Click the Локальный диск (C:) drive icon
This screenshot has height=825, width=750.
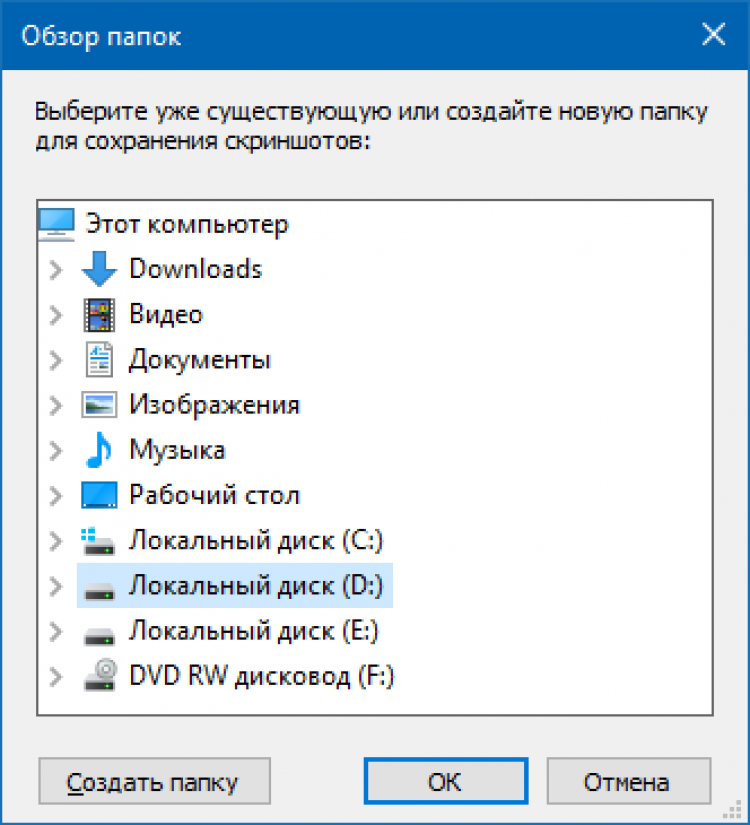[x=99, y=541]
